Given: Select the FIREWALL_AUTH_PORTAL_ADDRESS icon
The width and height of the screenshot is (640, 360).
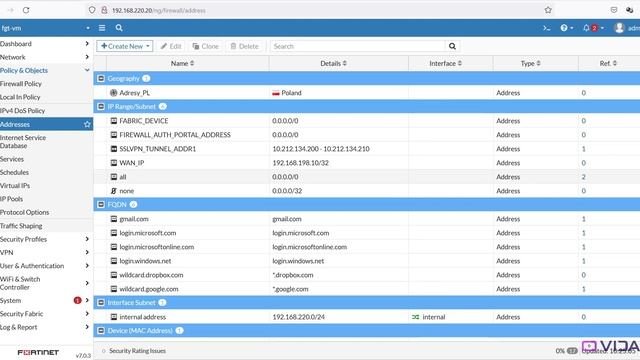Looking at the screenshot, I should pos(114,135).
